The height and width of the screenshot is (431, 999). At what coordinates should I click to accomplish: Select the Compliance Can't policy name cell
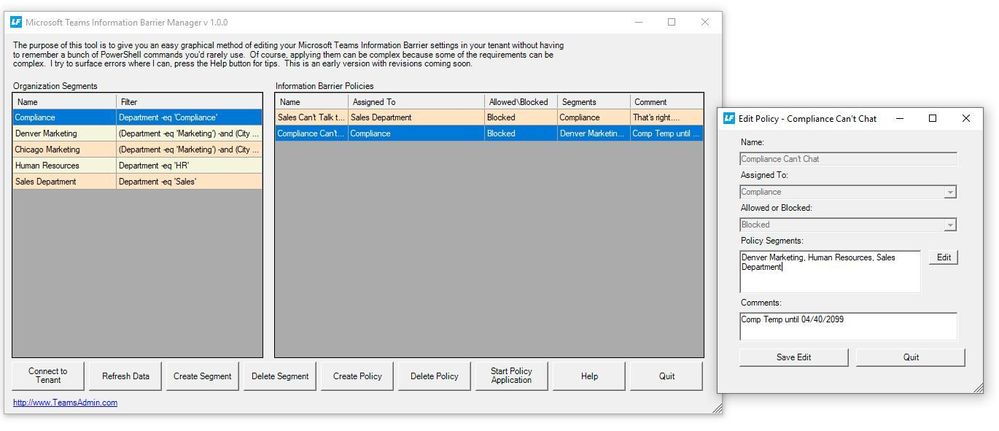(x=312, y=133)
